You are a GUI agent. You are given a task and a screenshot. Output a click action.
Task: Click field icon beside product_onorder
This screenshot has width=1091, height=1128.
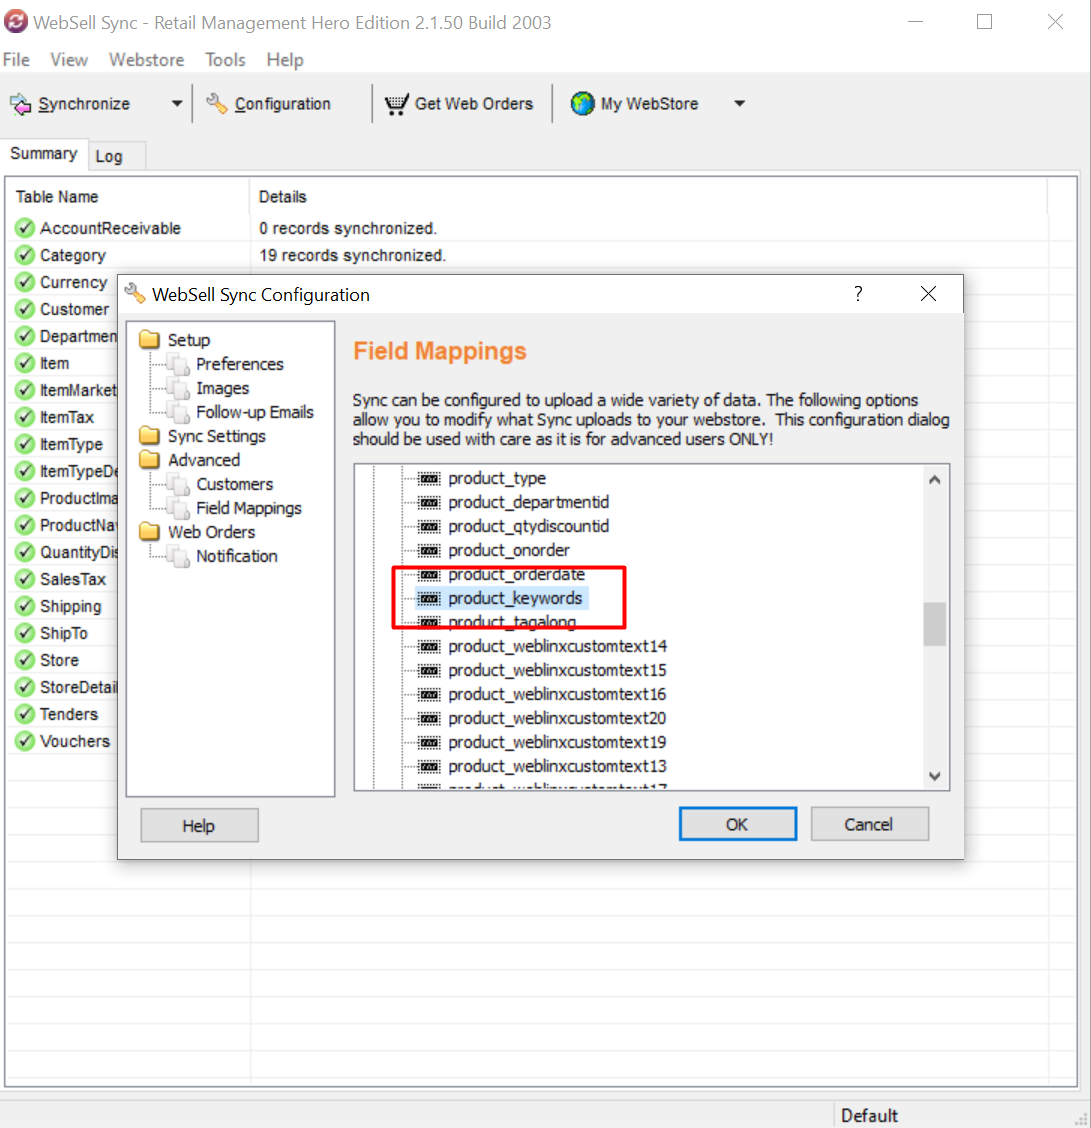click(429, 550)
